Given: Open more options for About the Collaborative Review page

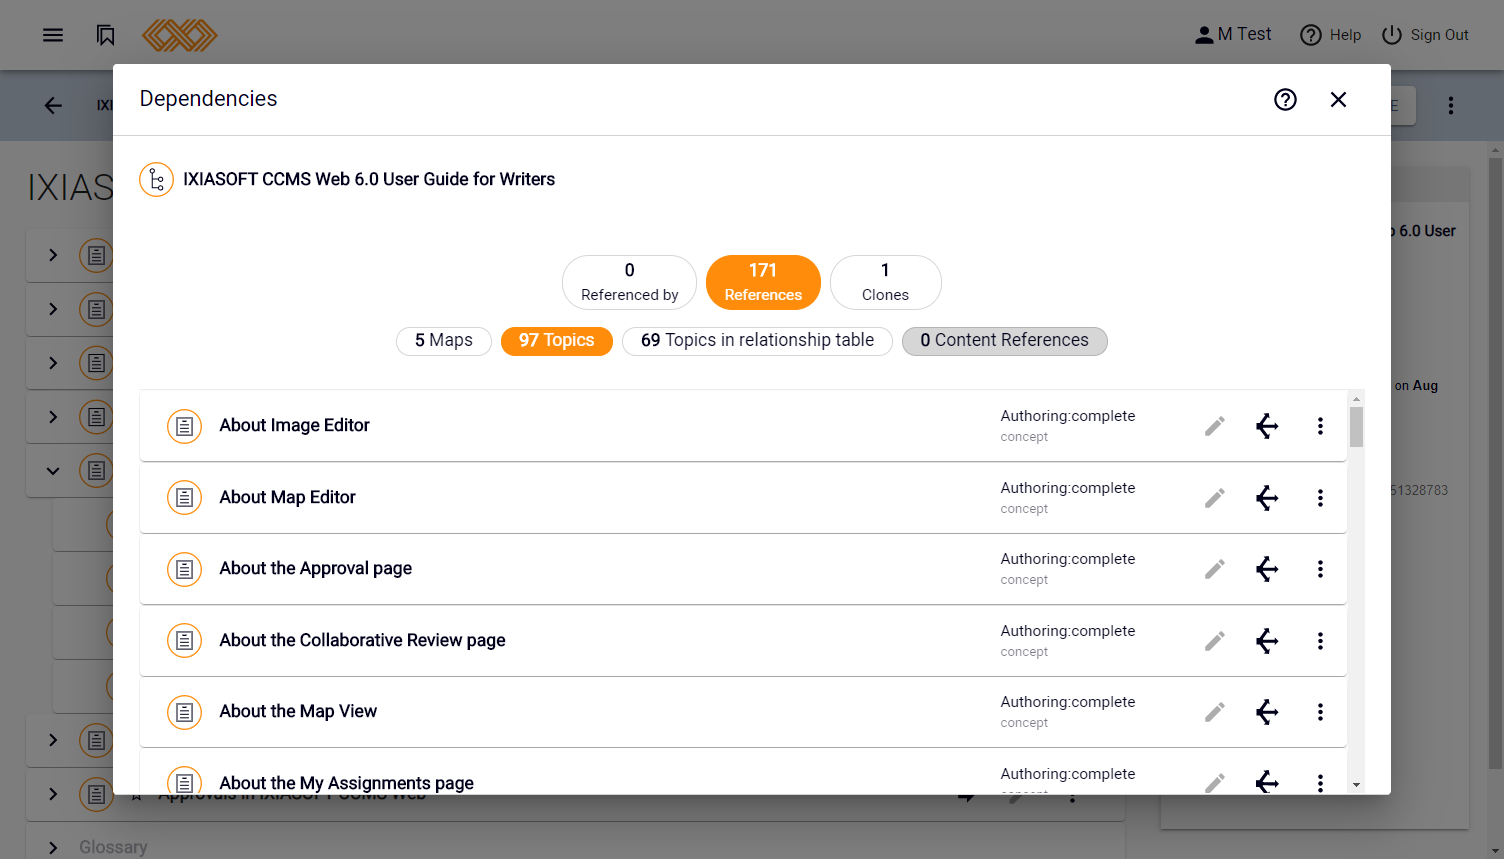Looking at the screenshot, I should click(1320, 641).
